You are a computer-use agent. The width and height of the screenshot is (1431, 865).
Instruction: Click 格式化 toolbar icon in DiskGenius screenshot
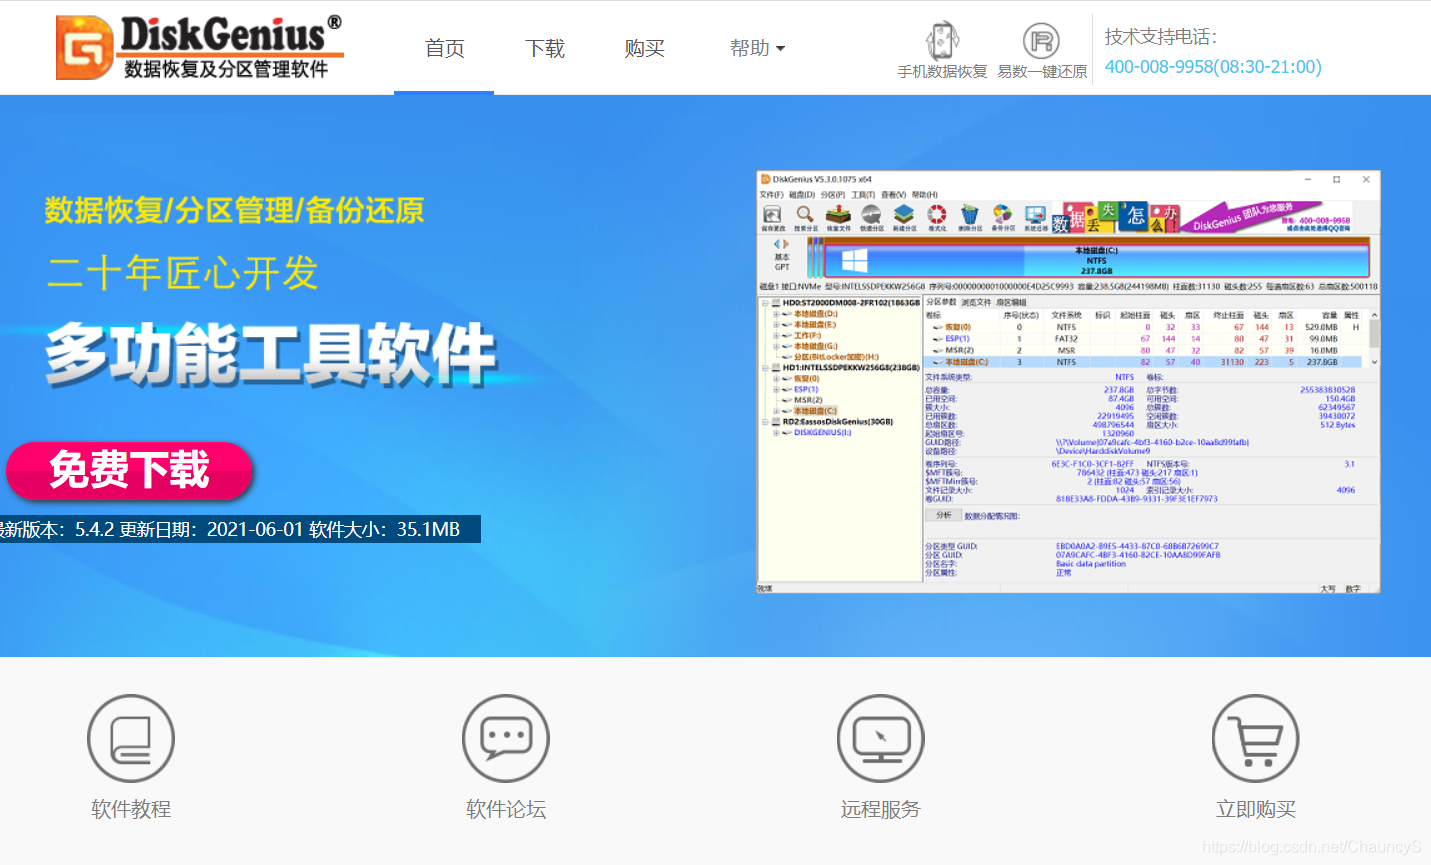(x=937, y=218)
